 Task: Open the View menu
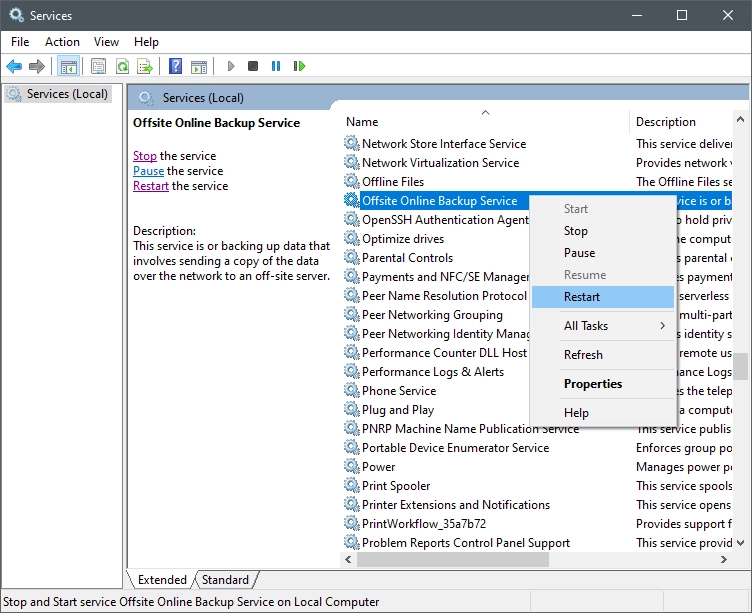click(106, 42)
